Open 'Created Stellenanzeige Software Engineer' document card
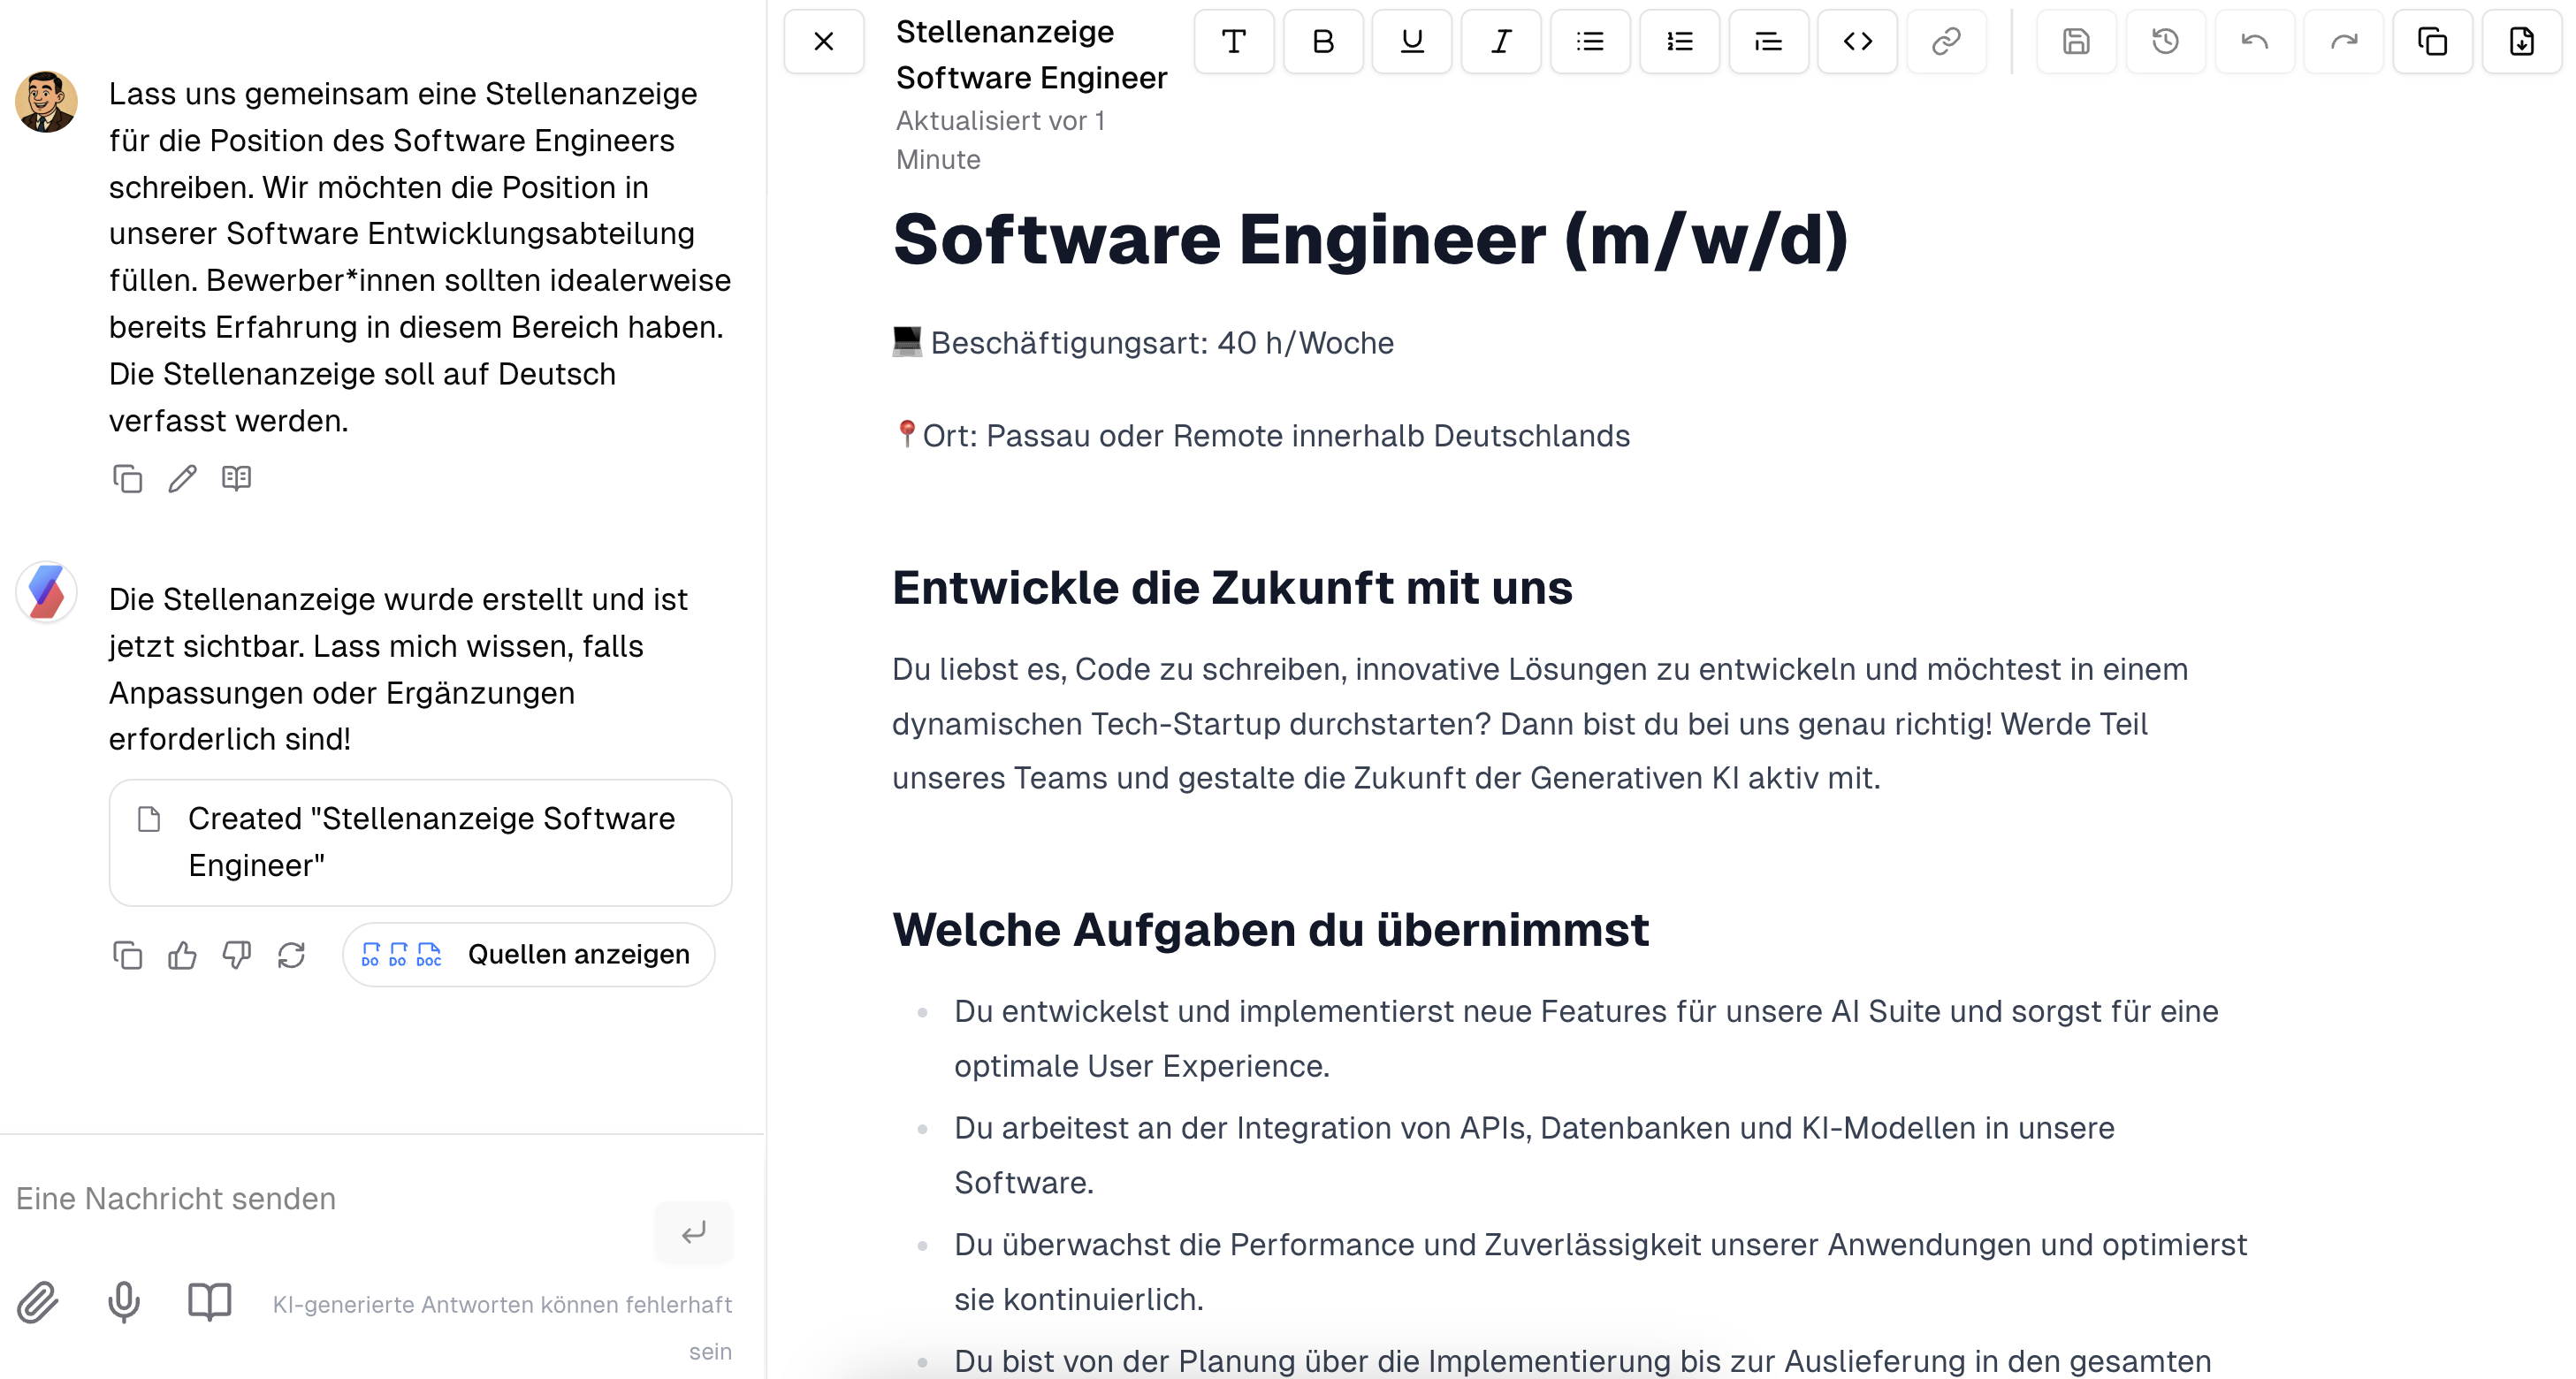2576x1379 pixels. (420, 842)
